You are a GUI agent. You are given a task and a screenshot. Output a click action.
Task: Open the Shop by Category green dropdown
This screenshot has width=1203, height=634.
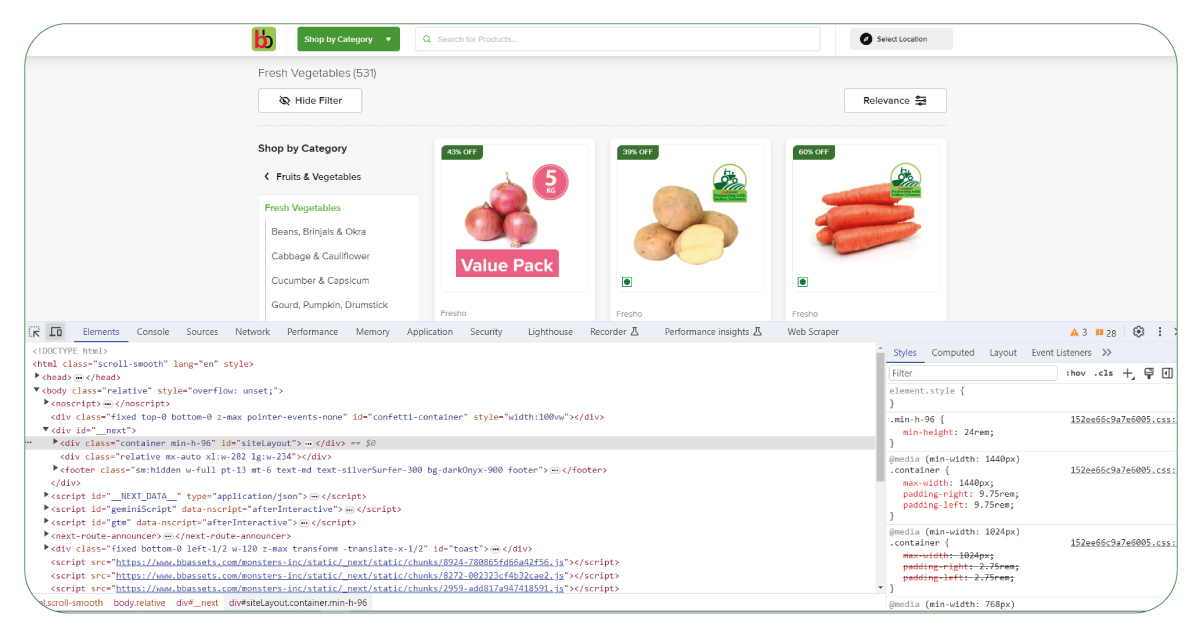[x=348, y=39]
